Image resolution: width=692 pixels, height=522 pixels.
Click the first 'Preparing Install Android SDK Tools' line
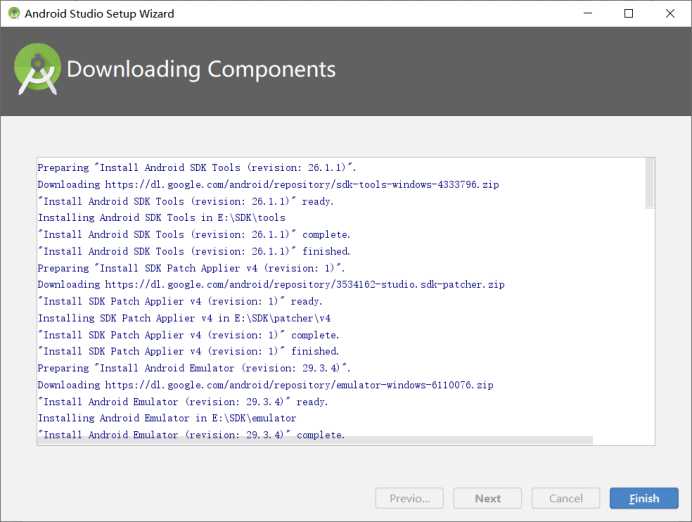tap(197, 168)
